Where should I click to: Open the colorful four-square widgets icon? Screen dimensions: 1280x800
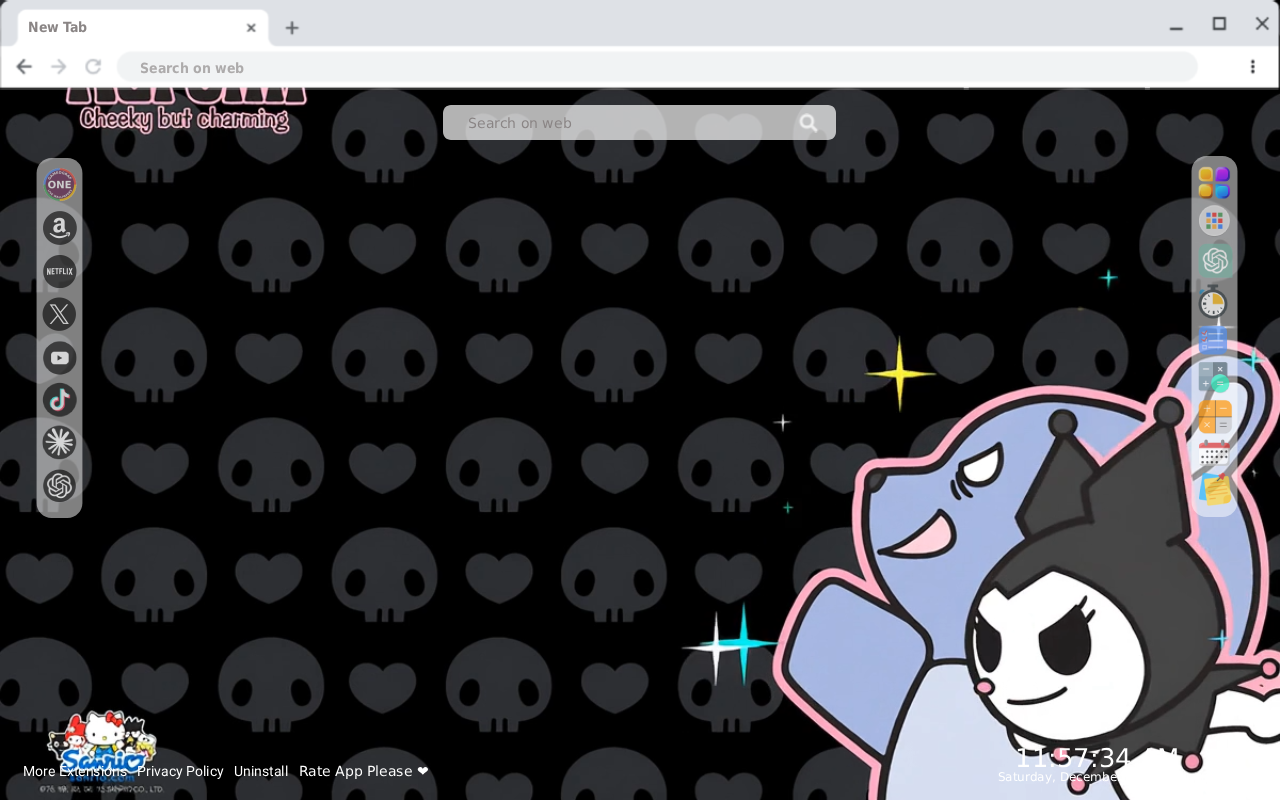coord(1214,183)
